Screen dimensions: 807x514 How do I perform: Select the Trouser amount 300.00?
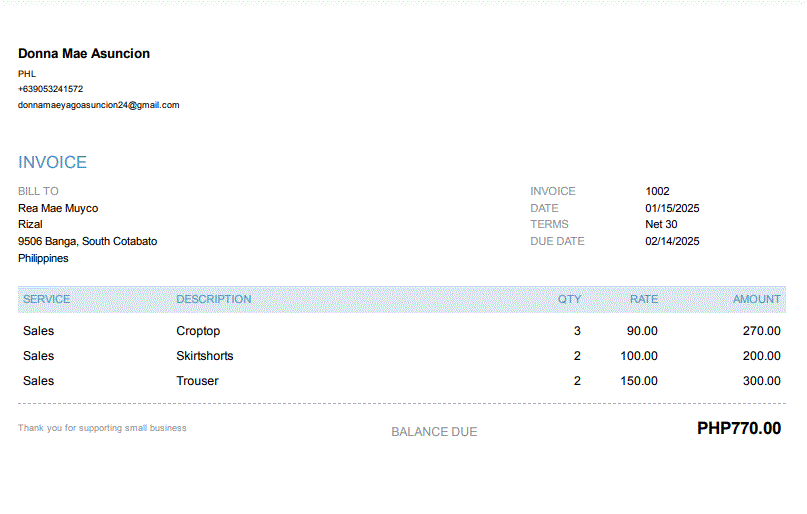pos(761,381)
